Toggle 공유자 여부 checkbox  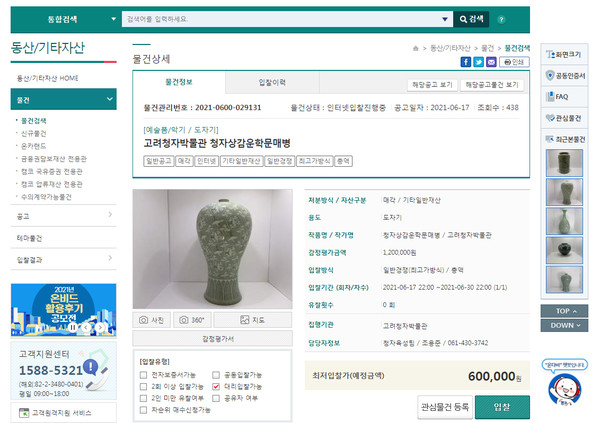216,398
